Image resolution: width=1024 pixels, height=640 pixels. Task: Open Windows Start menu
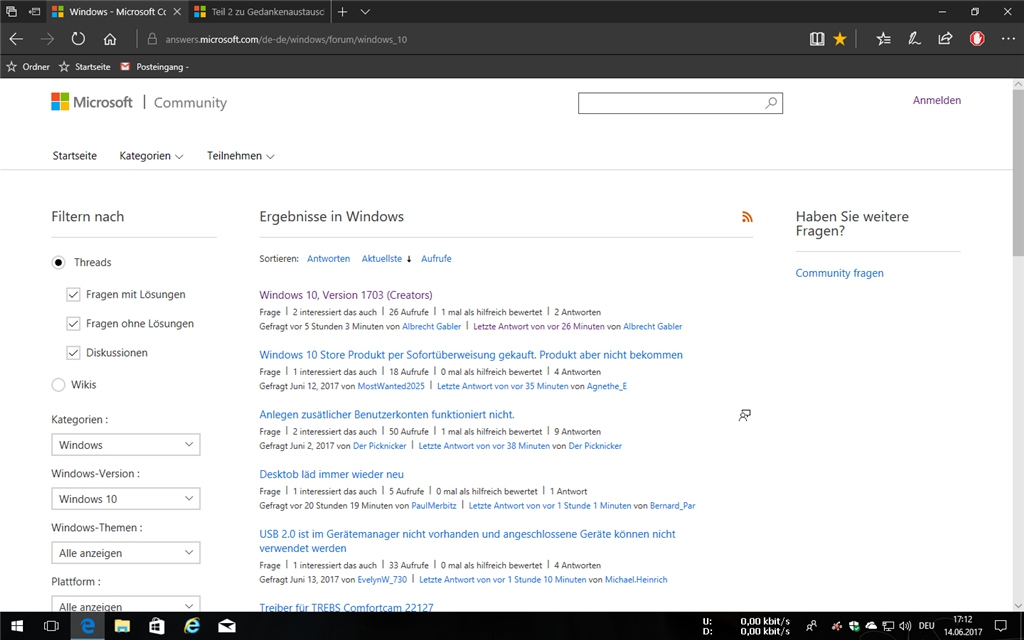[17, 626]
